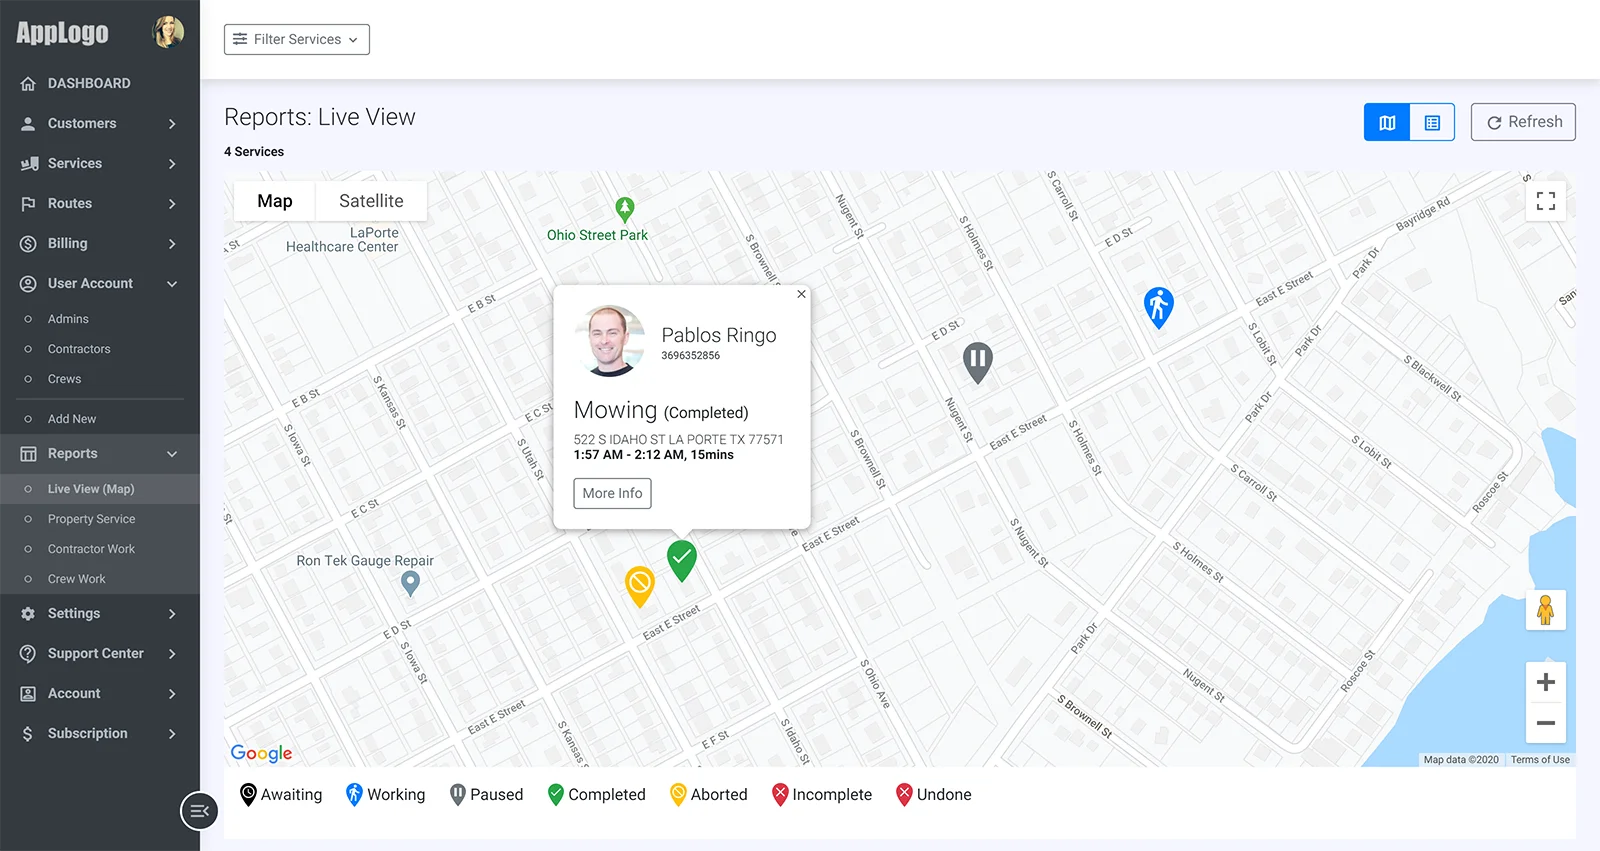
Task: Switch to the Map tab
Action: [275, 201]
